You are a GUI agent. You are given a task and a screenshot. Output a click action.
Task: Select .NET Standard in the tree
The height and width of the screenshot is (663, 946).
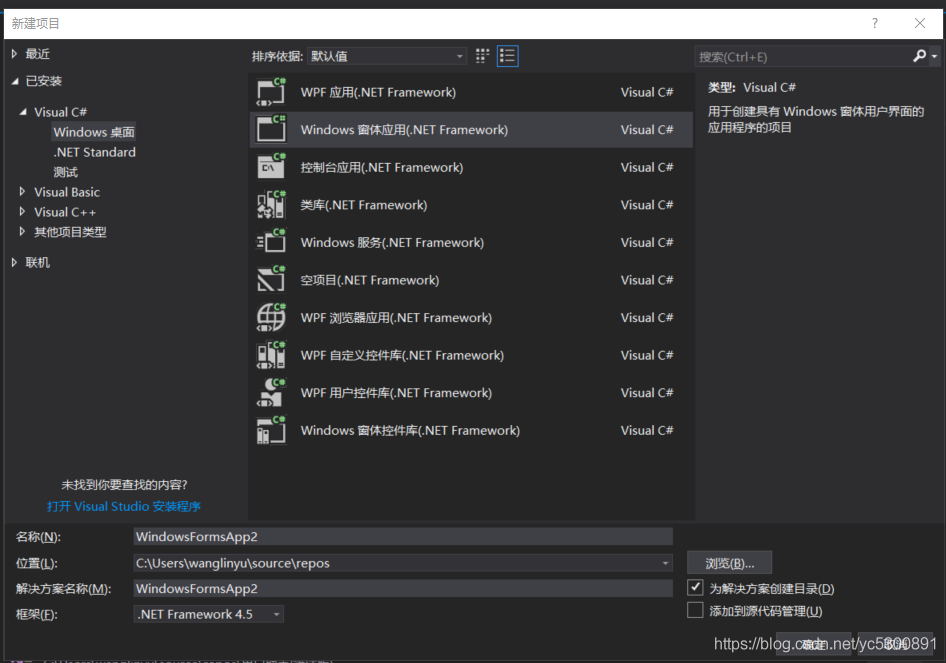tap(94, 152)
